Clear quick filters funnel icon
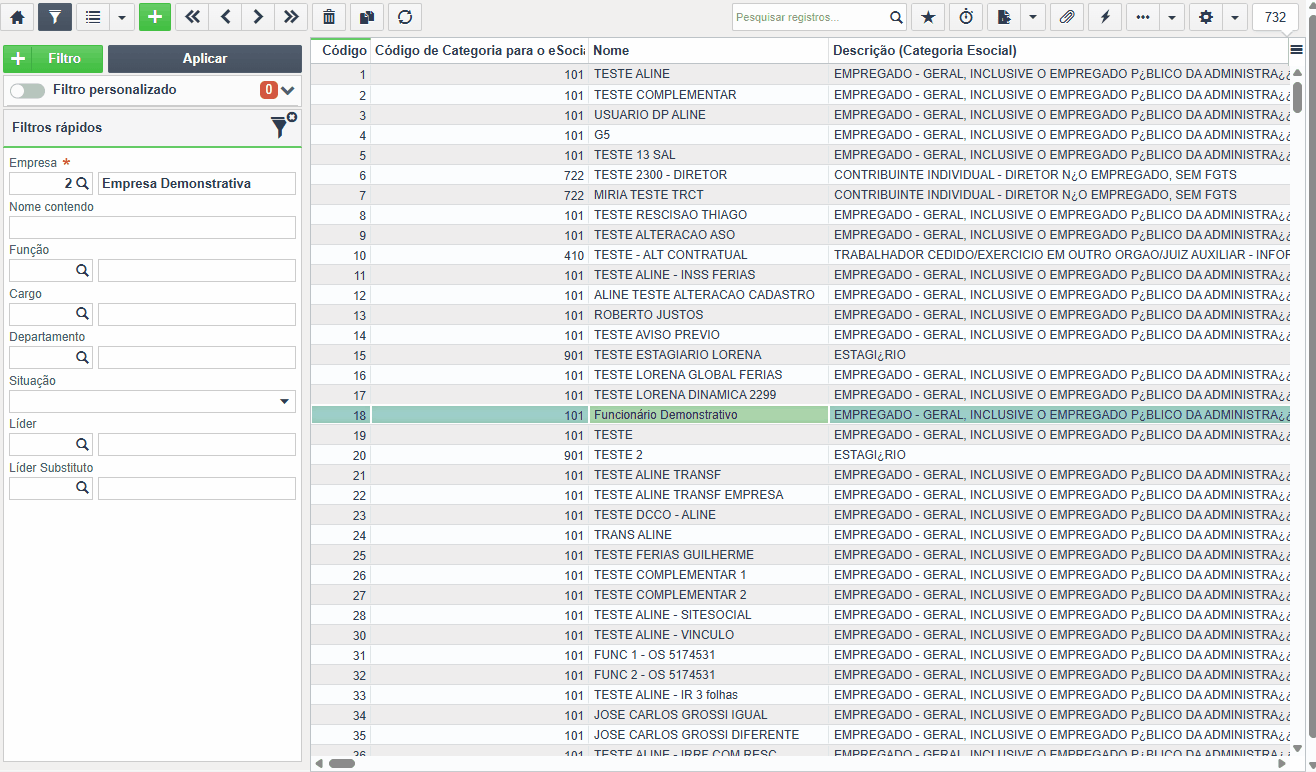 pos(283,126)
